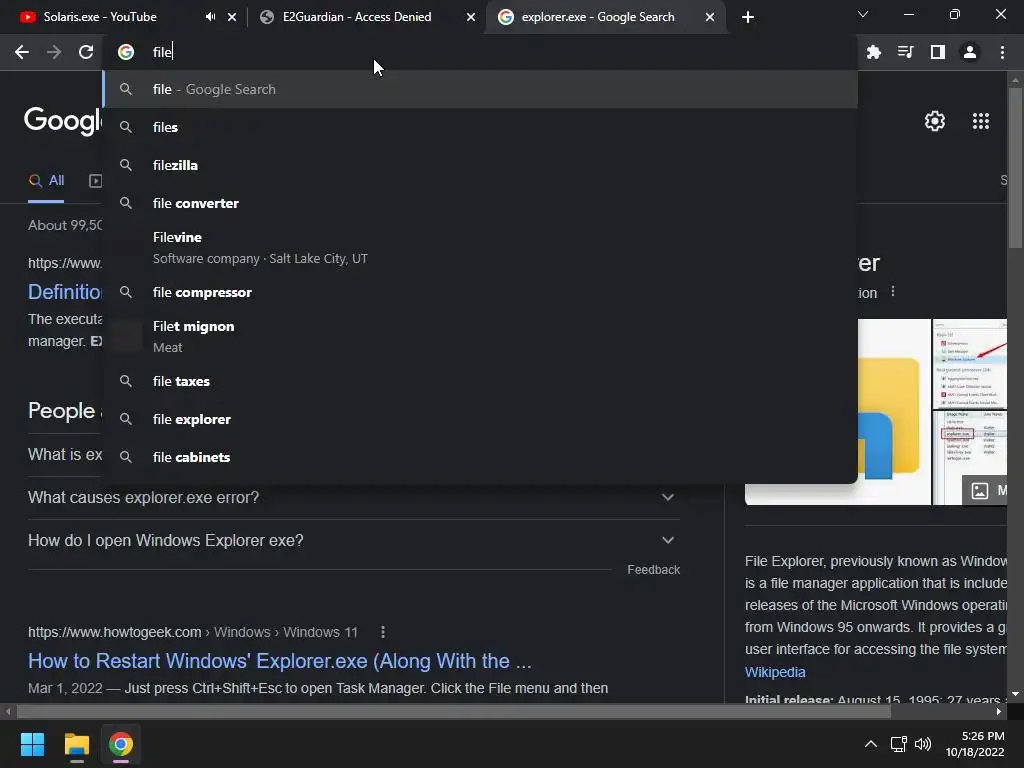Image resolution: width=1024 pixels, height=768 pixels.
Task: Click the Feedback link
Action: point(653,570)
